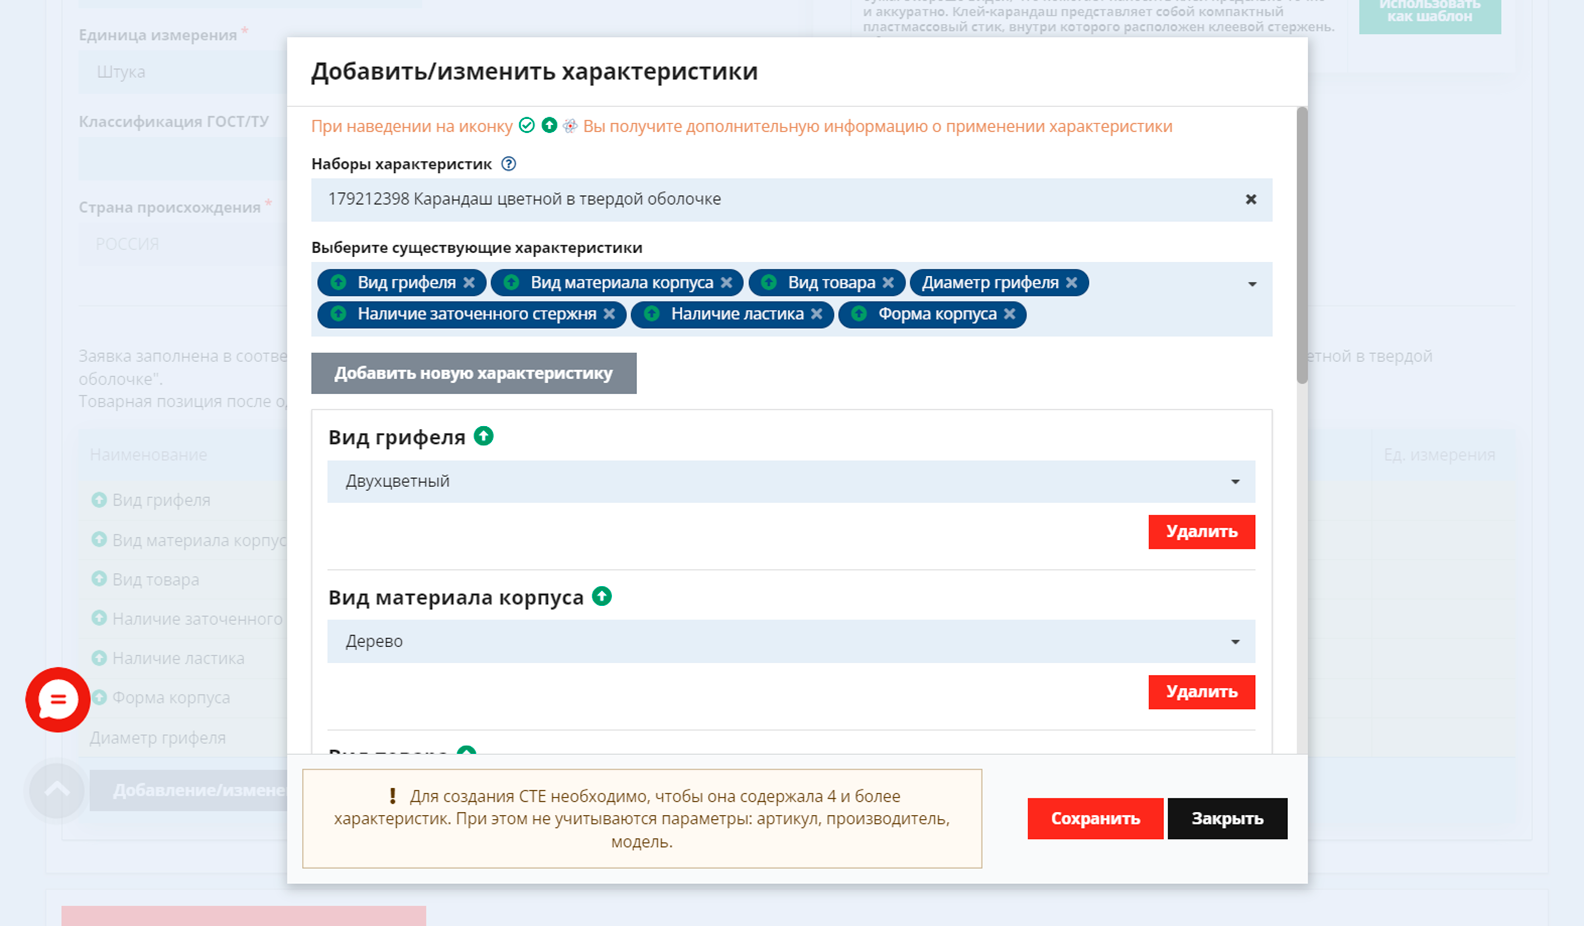Close dialog with 'Закрыть' button
The width and height of the screenshot is (1584, 926).
click(x=1227, y=818)
